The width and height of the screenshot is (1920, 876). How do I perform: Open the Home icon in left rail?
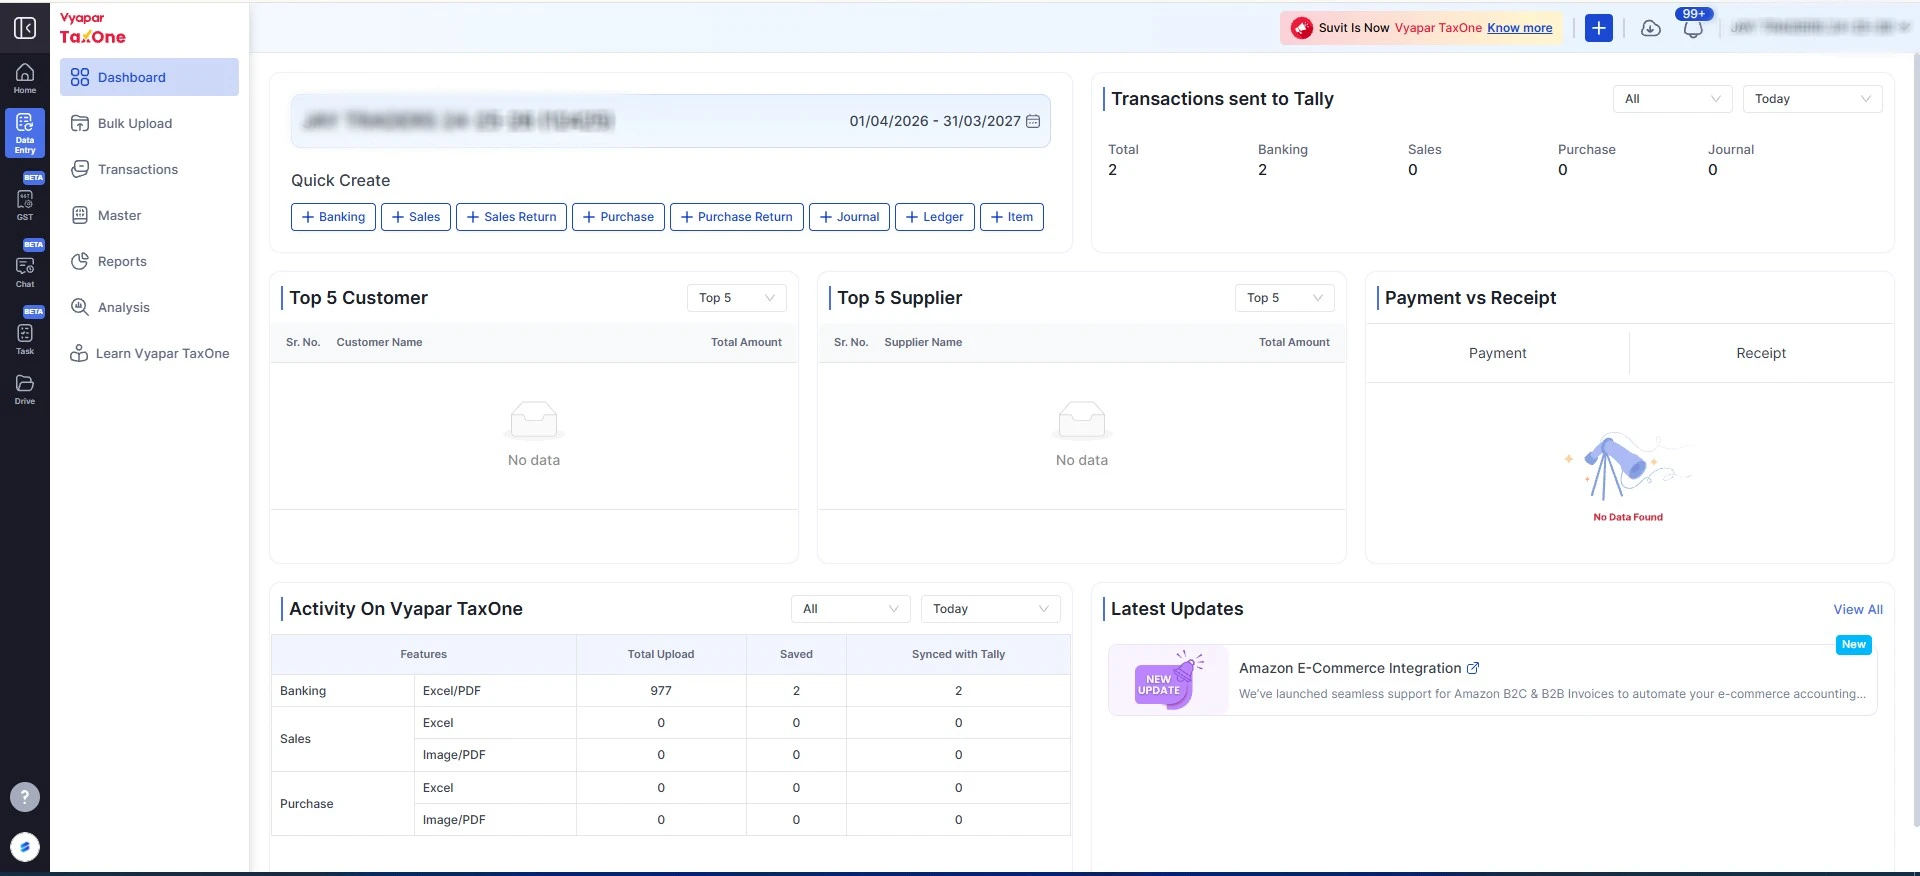(x=25, y=78)
